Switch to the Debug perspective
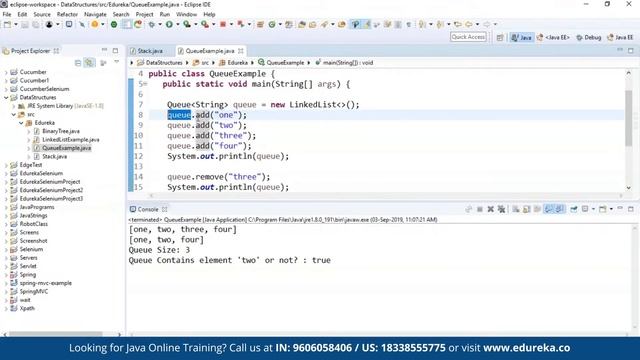 pos(588,38)
